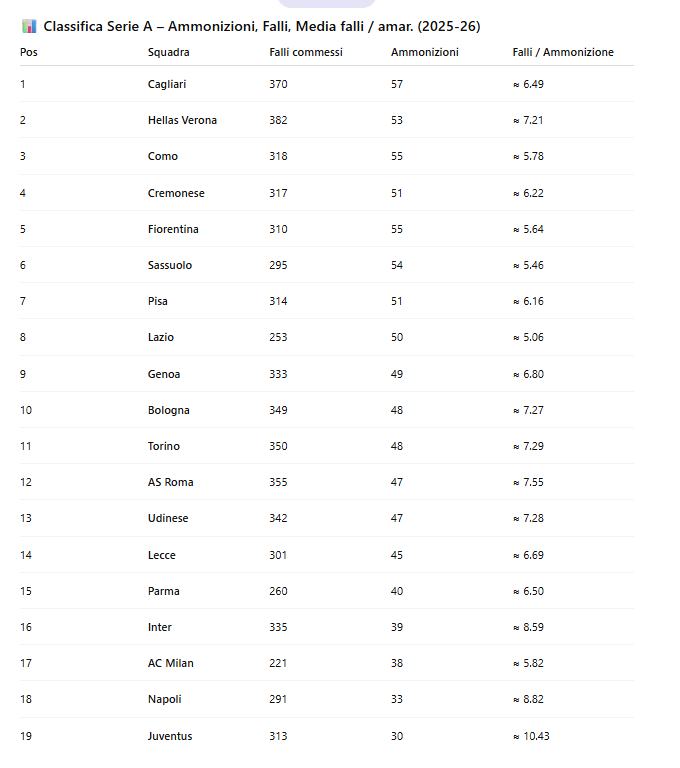Click the 'Falli commessi' column header

coord(306,52)
